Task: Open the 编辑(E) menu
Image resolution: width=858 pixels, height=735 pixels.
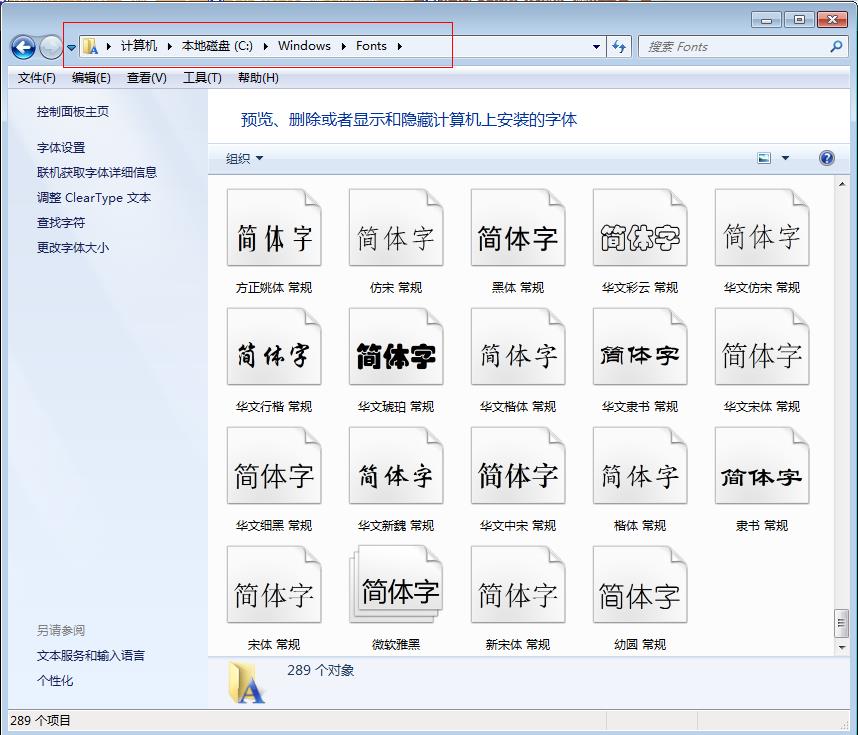Action: tap(91, 78)
